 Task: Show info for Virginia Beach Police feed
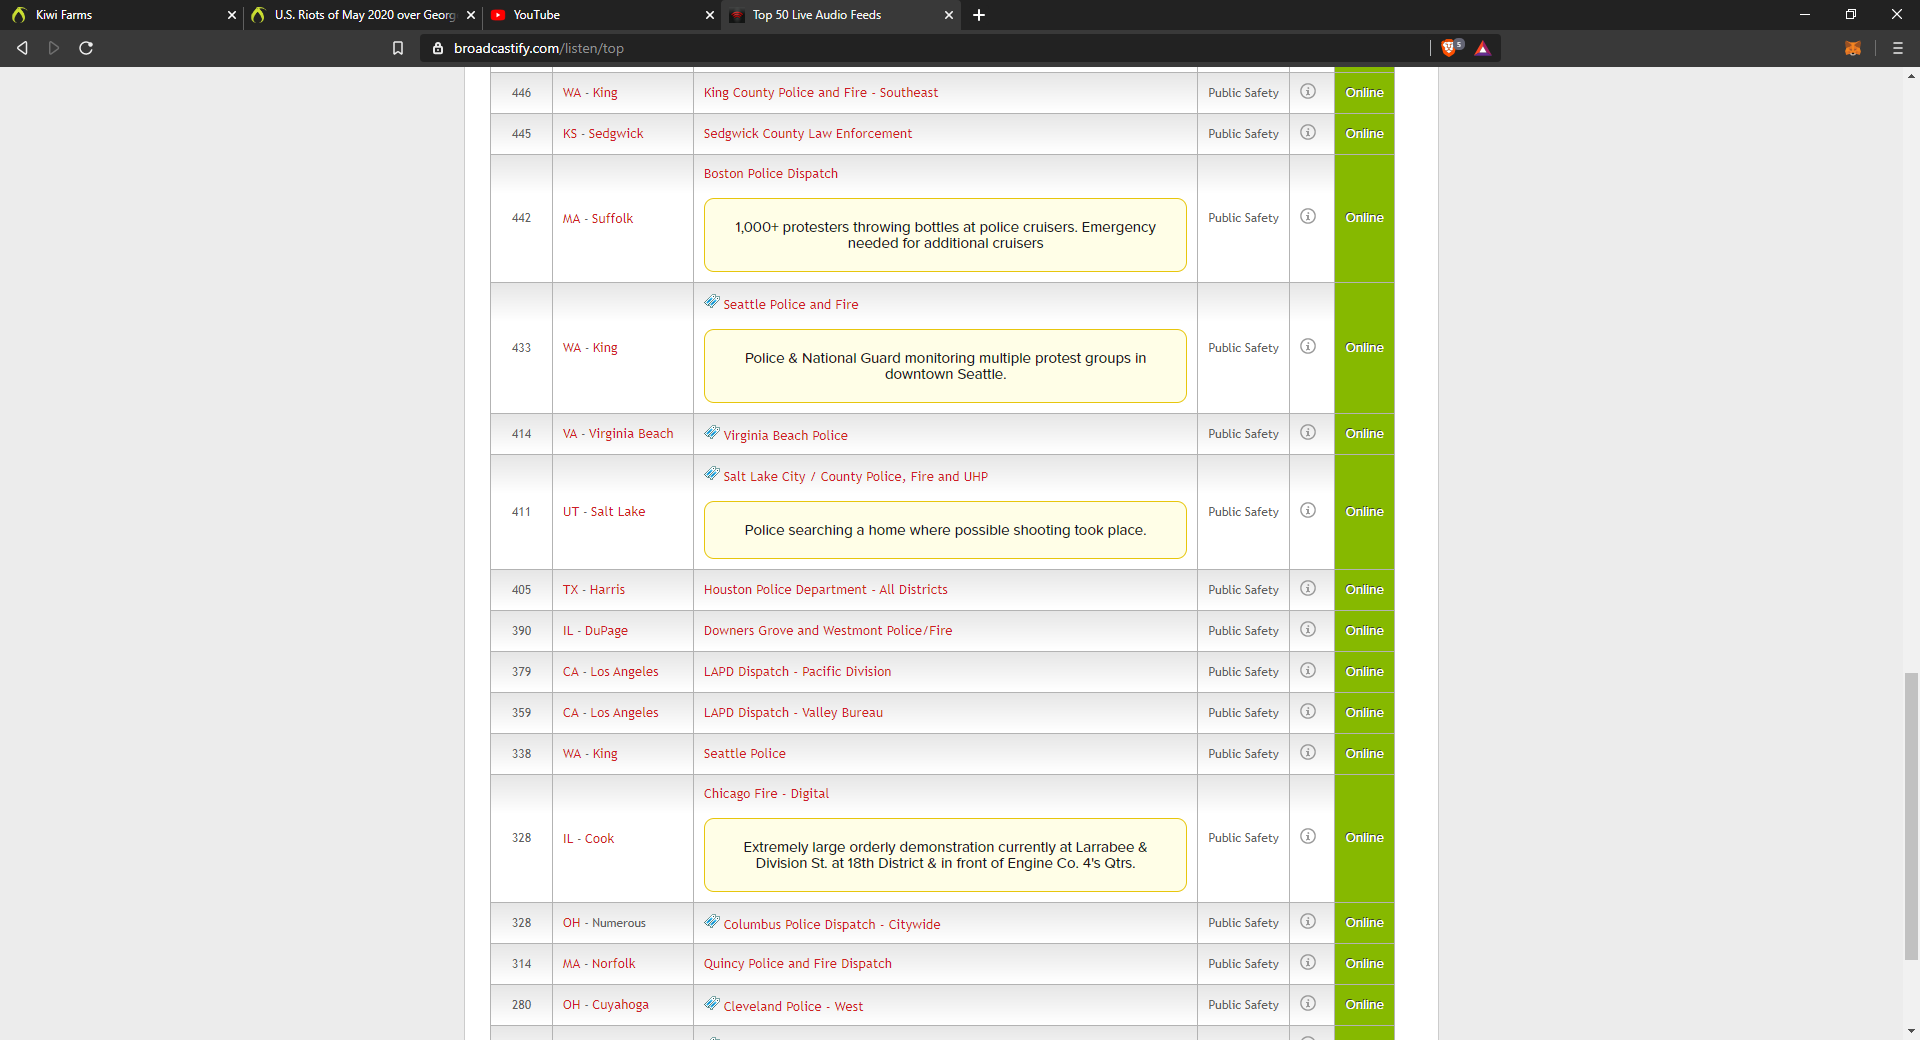point(1308,432)
